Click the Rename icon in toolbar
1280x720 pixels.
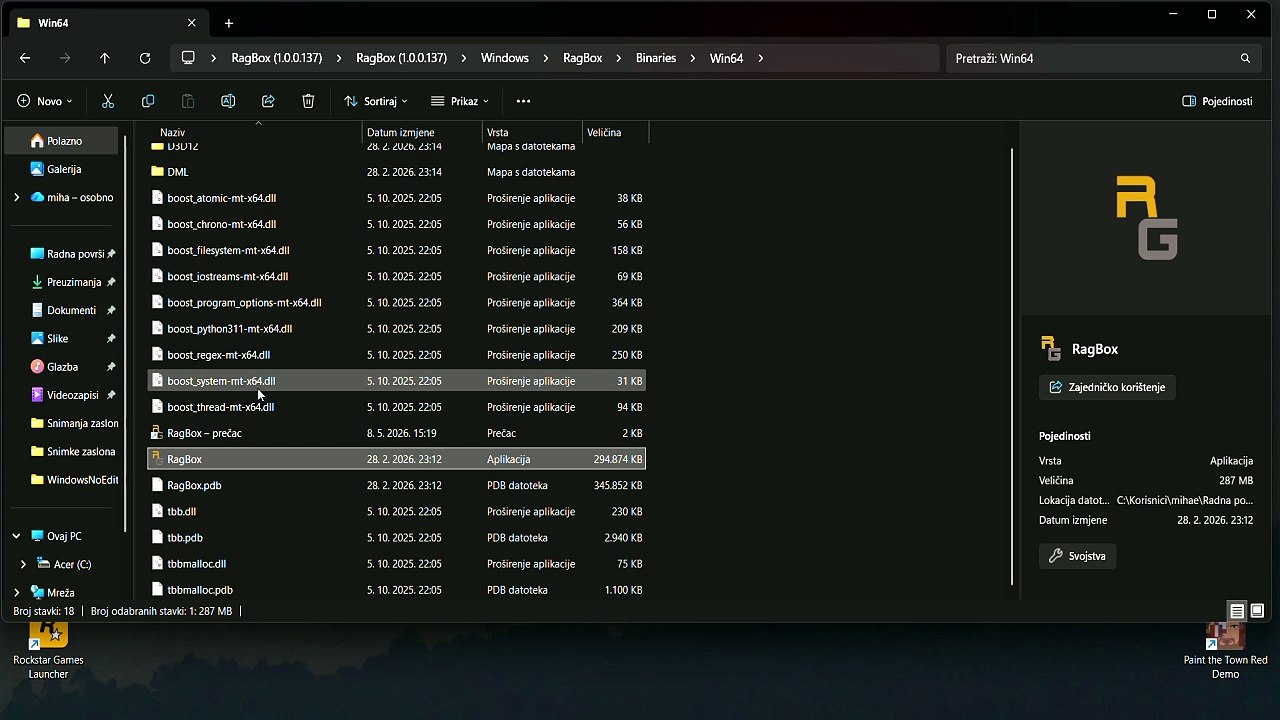[x=228, y=101]
